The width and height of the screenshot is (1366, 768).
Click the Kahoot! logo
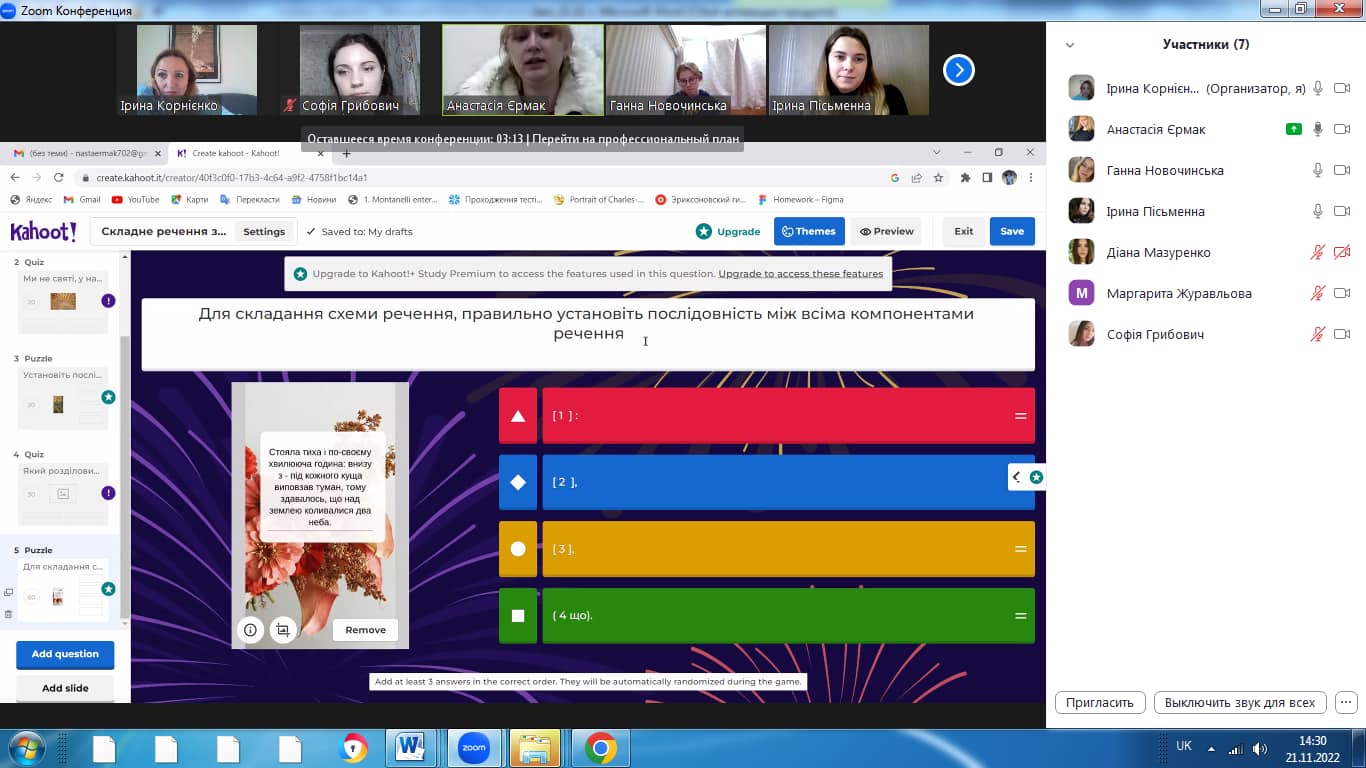coord(43,232)
